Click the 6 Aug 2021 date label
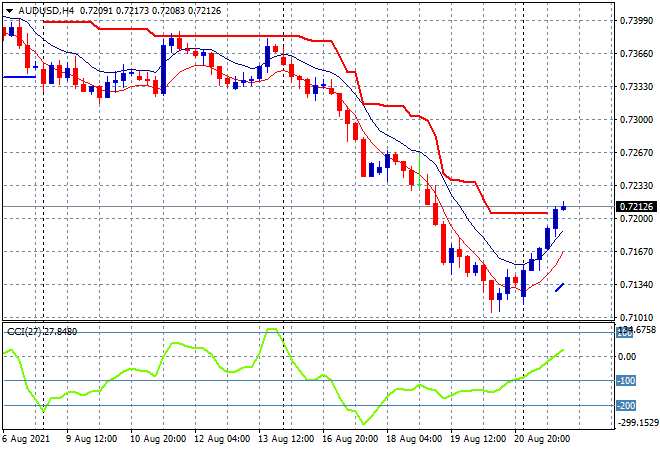This screenshot has width=660, height=450. (26, 439)
